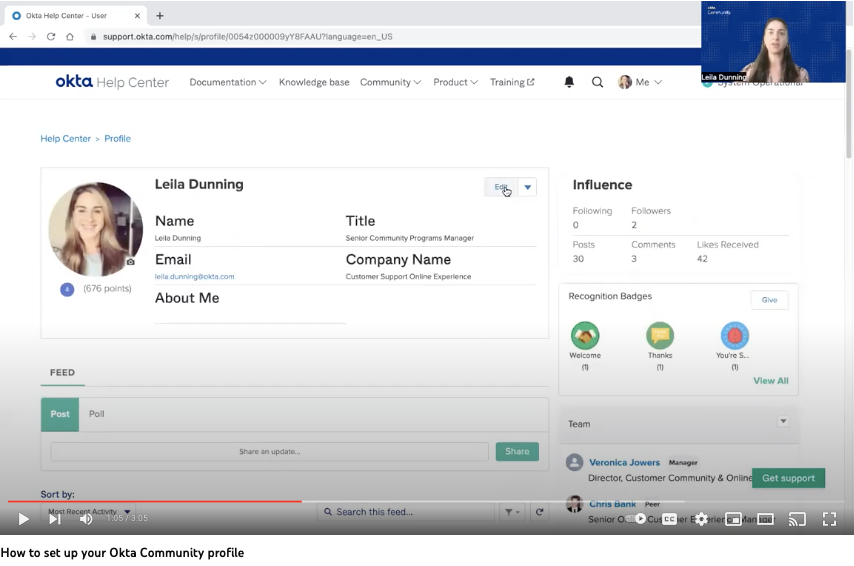Click Edit profile button
Viewport: 854px width, 566px height.
(501, 187)
